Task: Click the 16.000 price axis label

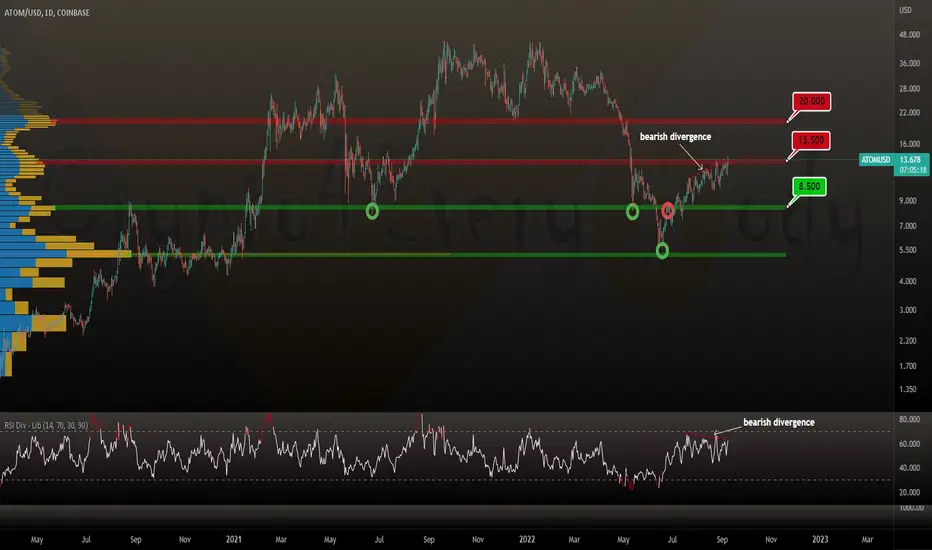Action: coord(909,144)
